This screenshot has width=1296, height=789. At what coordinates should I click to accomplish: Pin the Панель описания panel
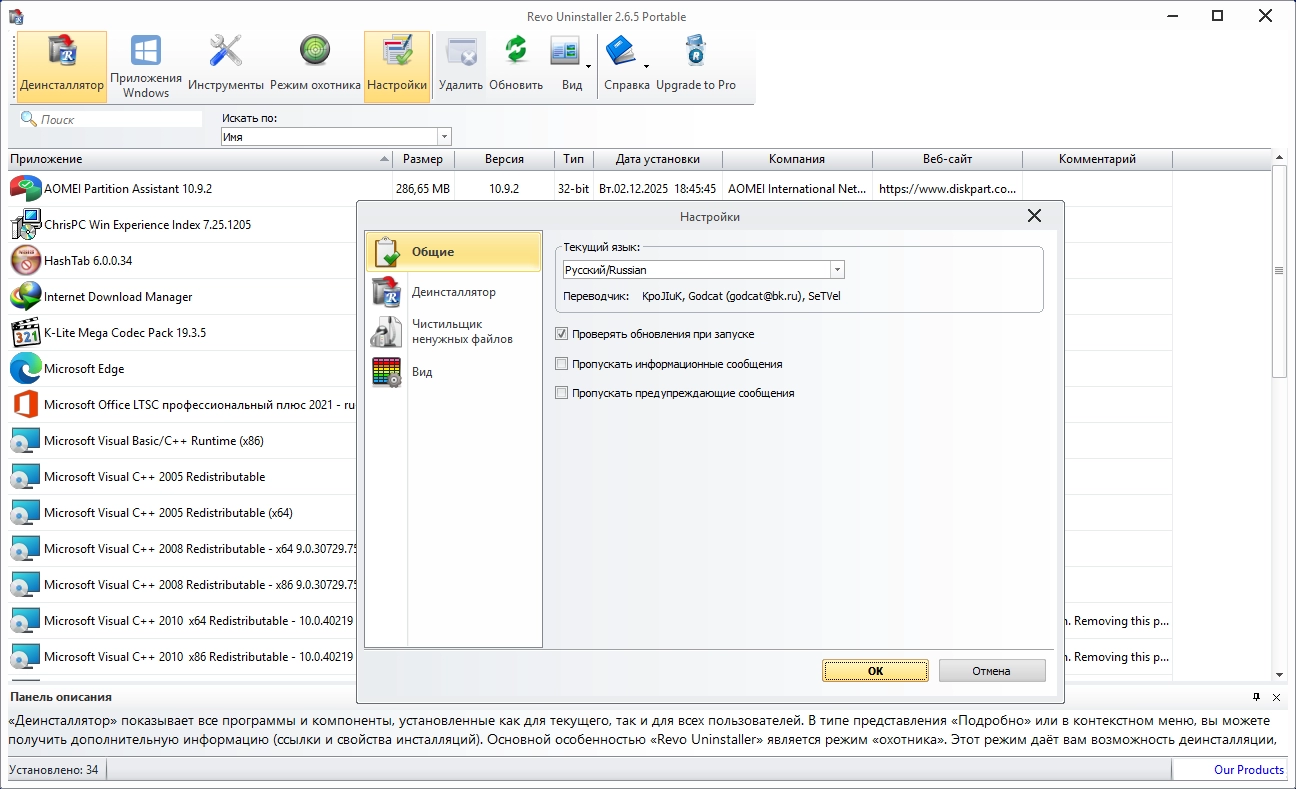tap(1257, 697)
